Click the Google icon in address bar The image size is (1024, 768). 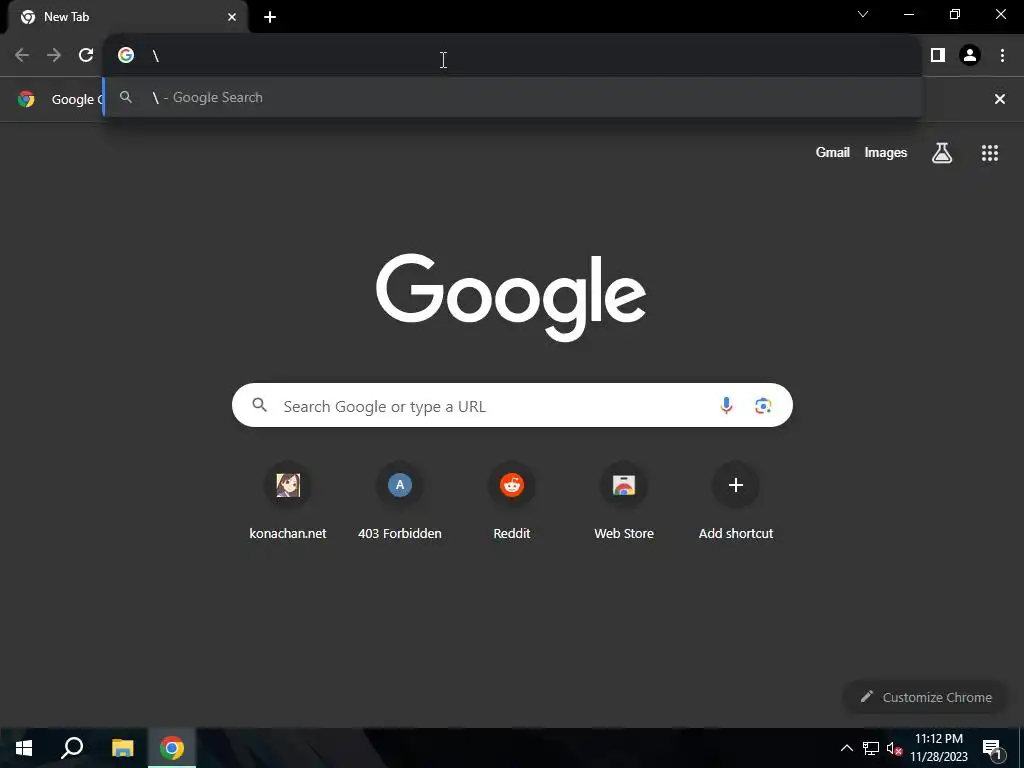[x=126, y=56]
